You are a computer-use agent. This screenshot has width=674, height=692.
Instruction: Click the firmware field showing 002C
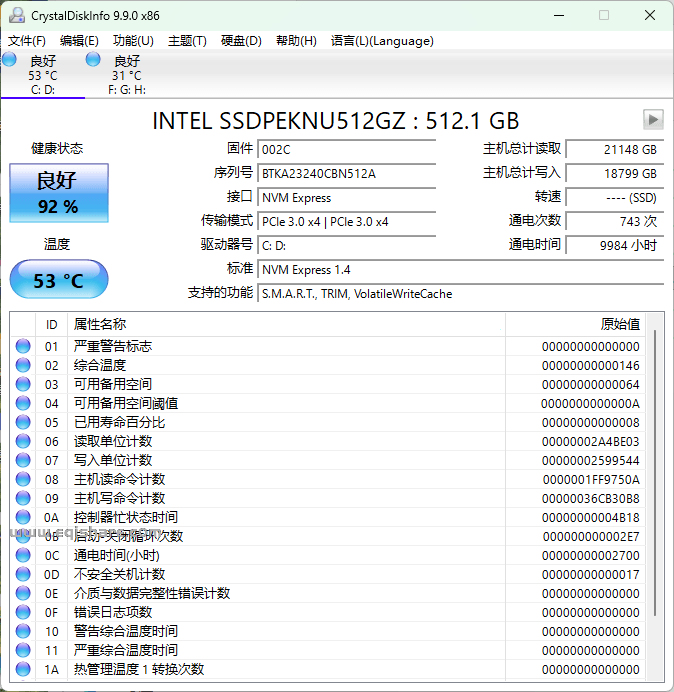coord(347,149)
